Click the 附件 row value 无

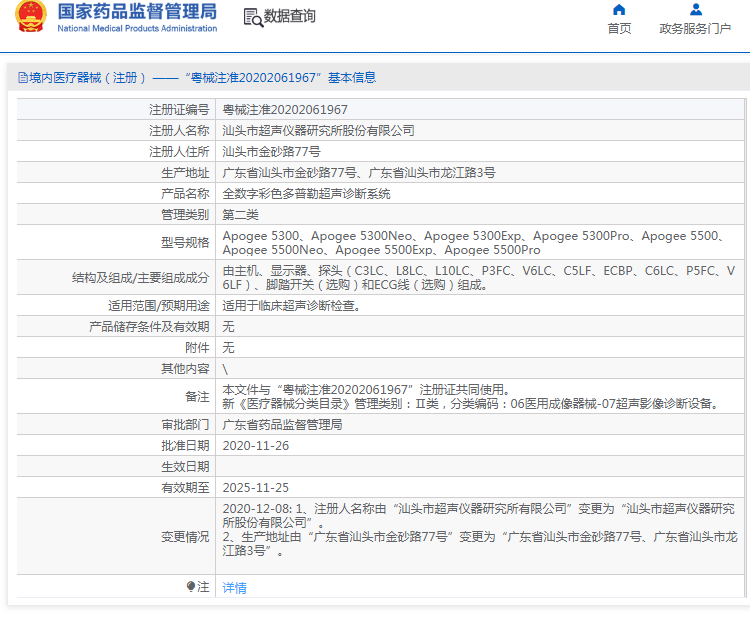228,348
